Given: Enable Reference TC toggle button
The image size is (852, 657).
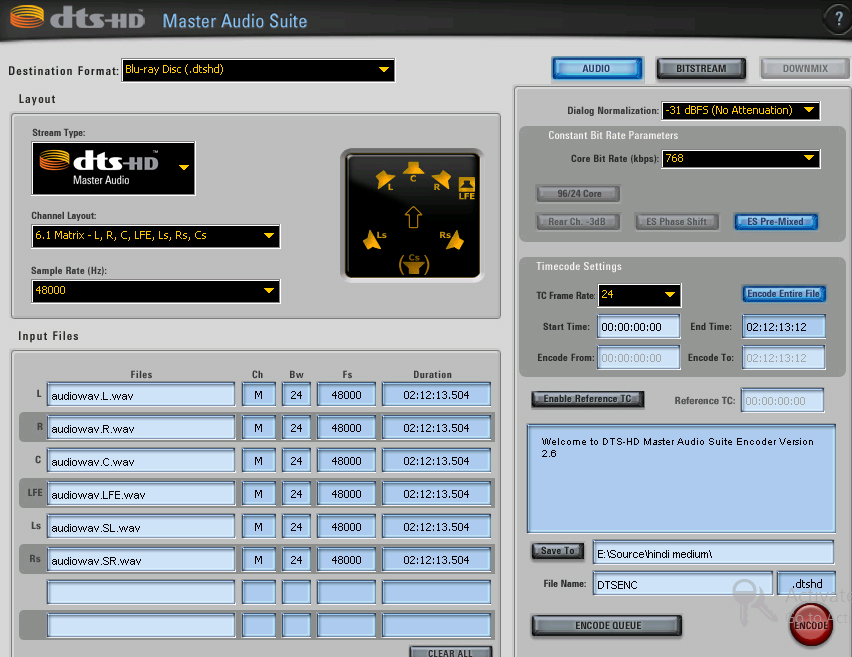Looking at the screenshot, I should (587, 399).
